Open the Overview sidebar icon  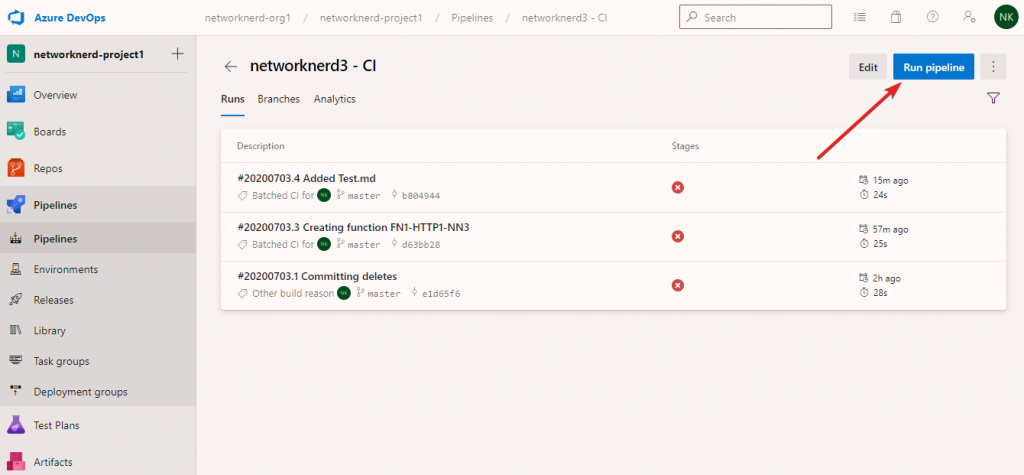(16, 95)
